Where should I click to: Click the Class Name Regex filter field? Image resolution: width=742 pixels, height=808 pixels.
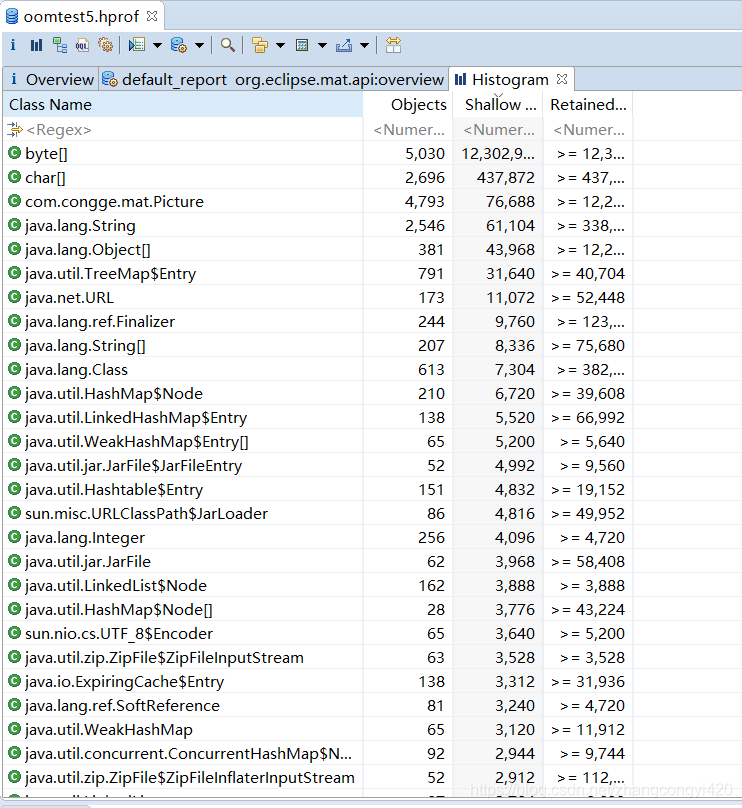click(180, 129)
